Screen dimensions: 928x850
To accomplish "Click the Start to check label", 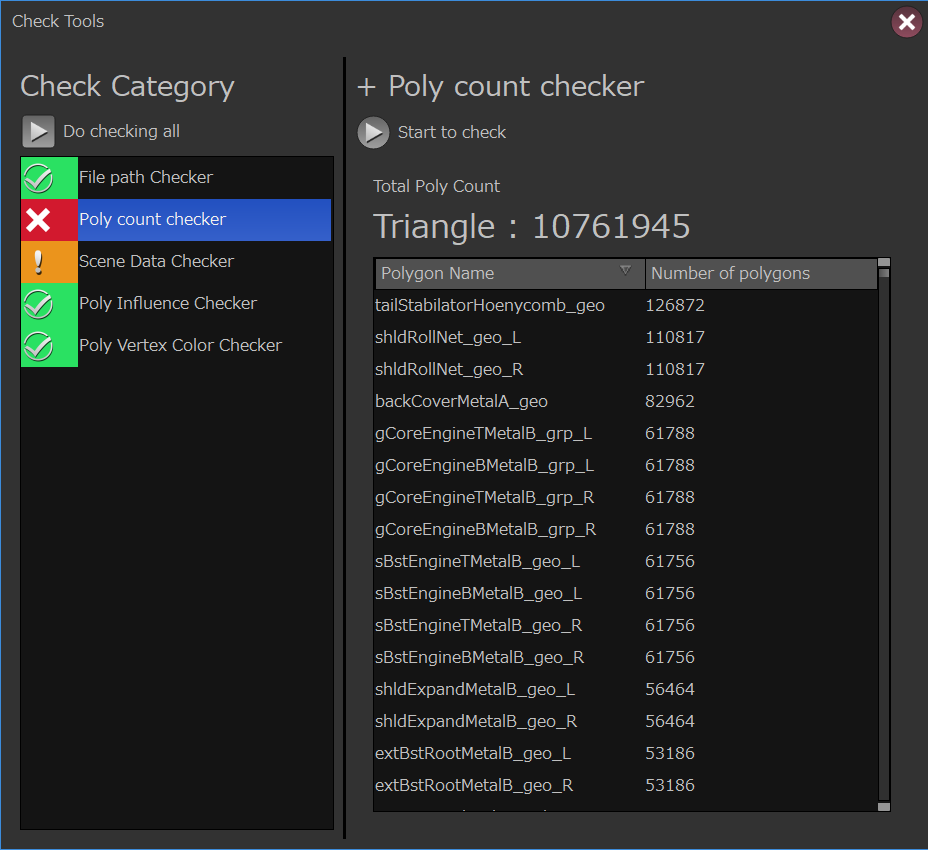I will coord(452,133).
